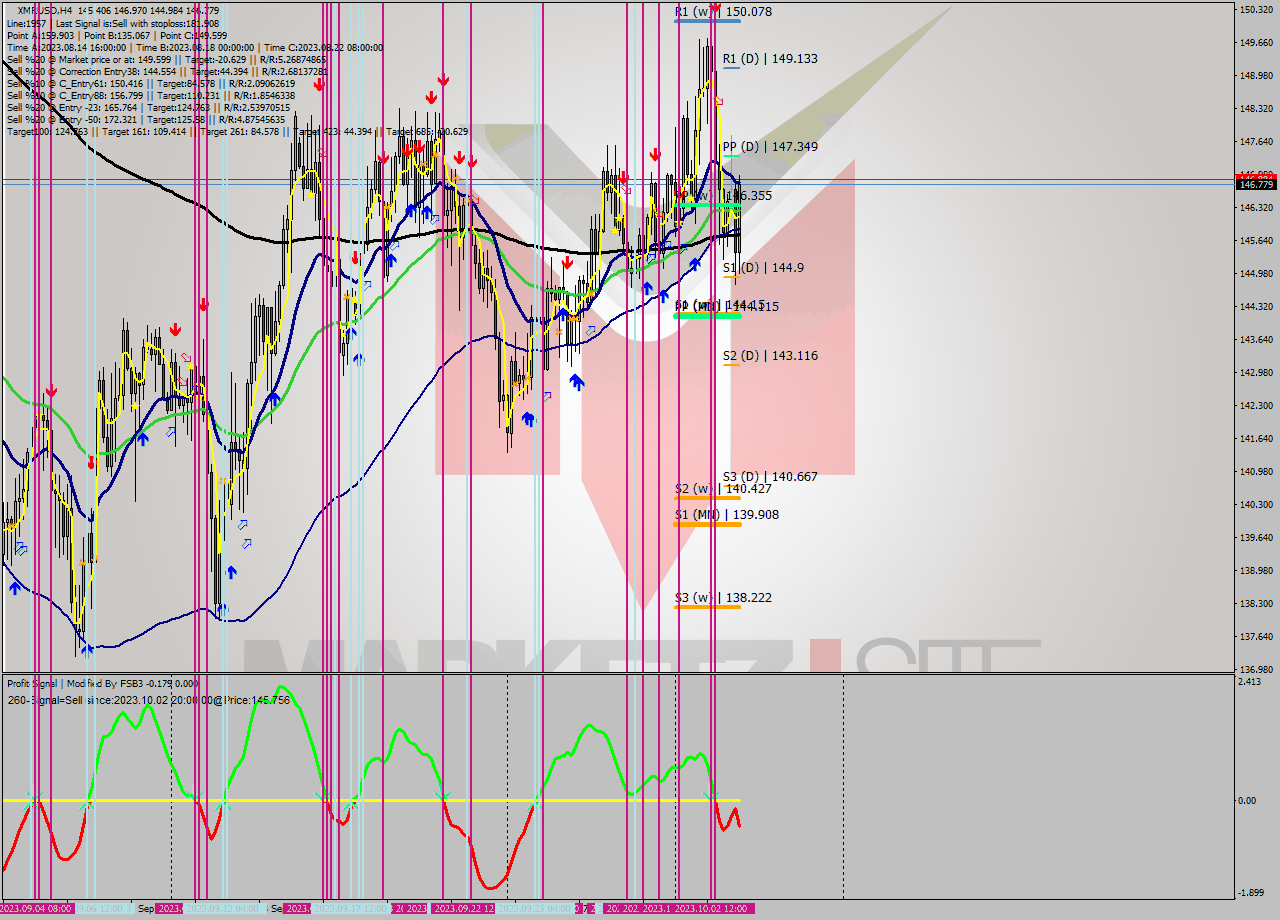Screen dimensions: 1280x920
Task: Click the 149.660 price axis value
Action: click(1256, 43)
